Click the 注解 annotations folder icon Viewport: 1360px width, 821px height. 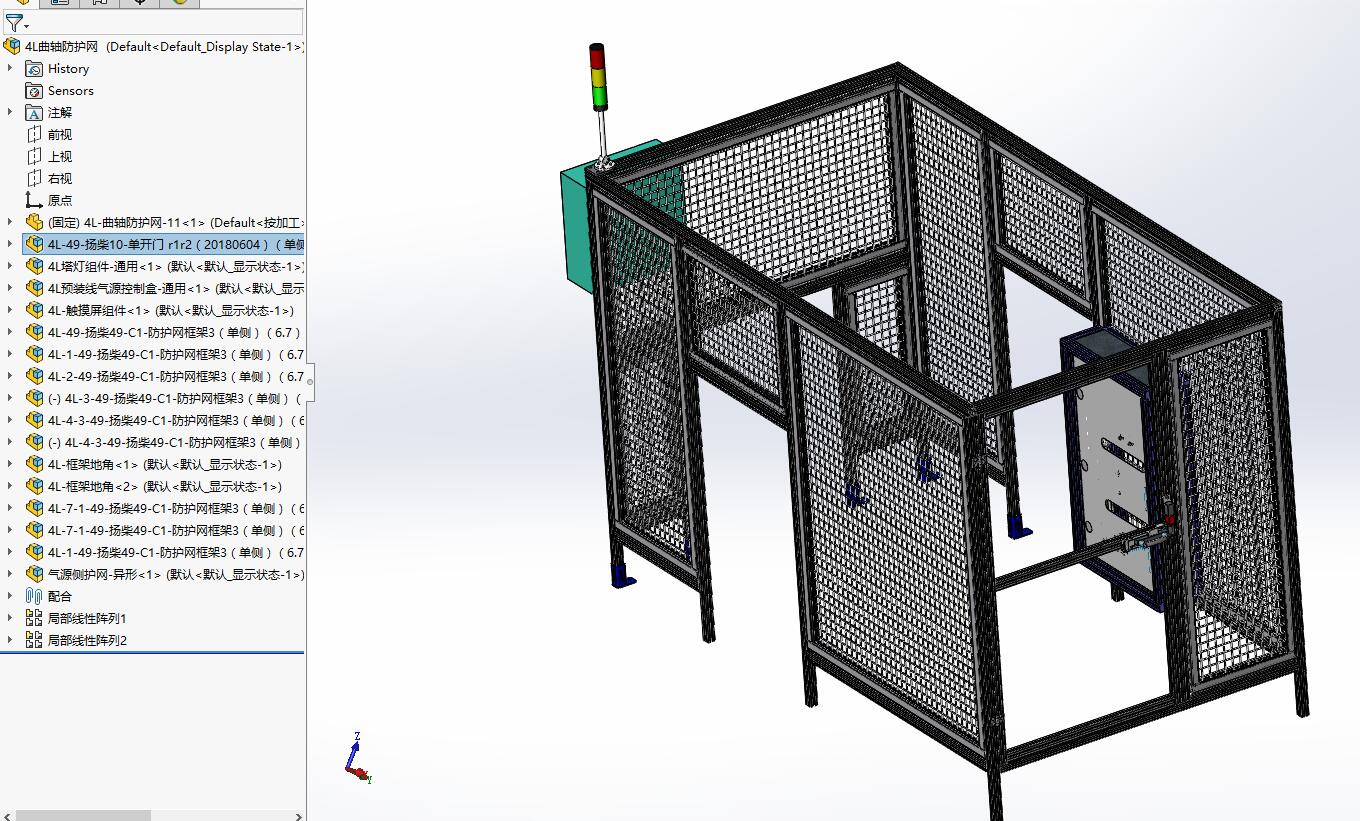(34, 113)
